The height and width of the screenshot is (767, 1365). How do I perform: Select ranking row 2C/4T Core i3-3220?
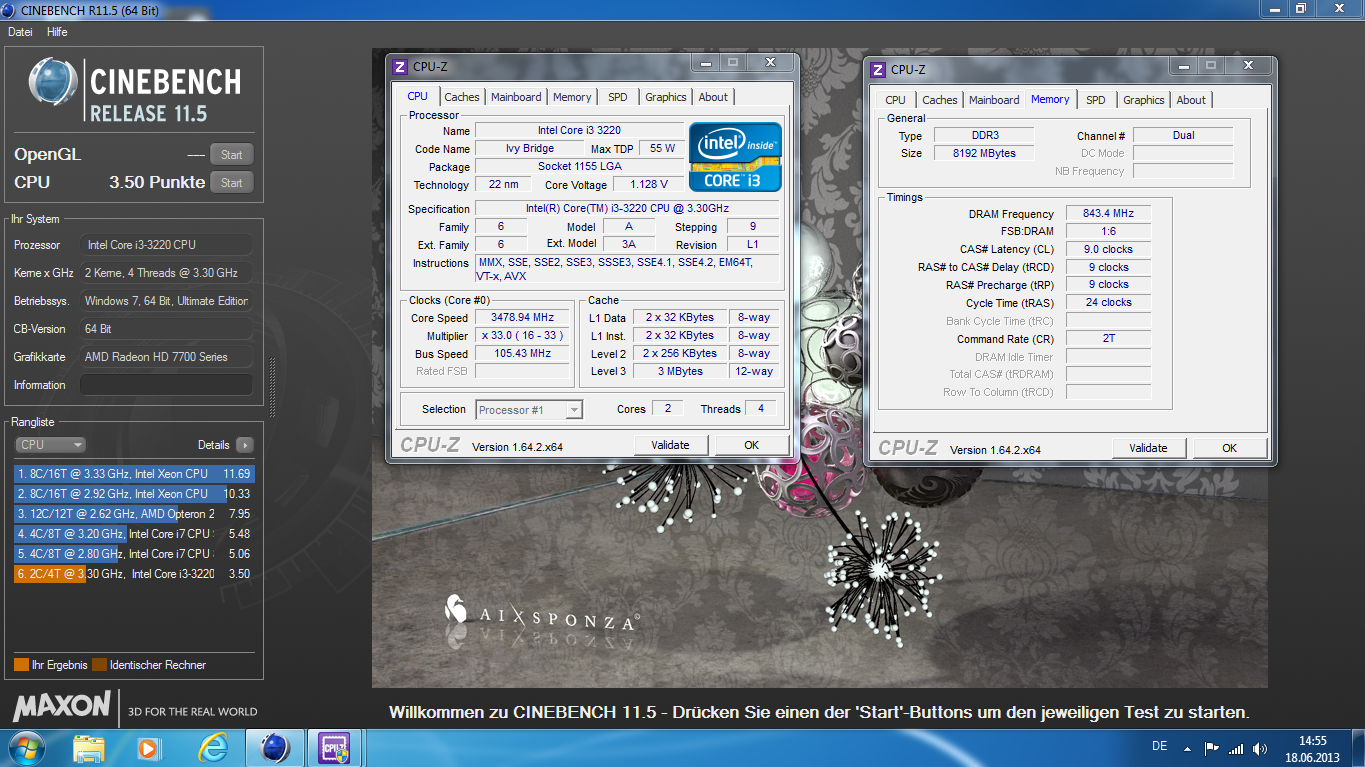click(134, 574)
